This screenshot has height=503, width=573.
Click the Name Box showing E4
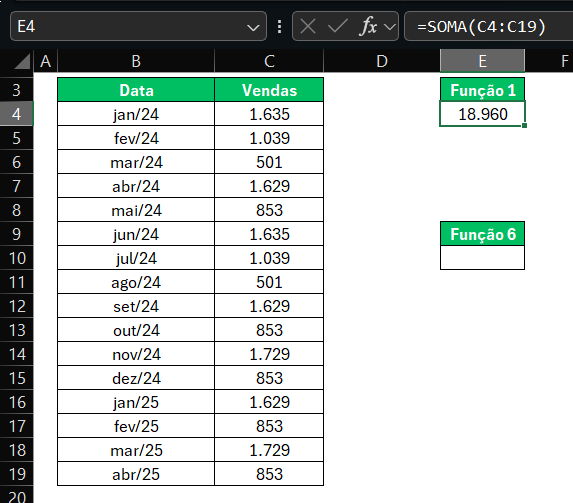[x=138, y=26]
